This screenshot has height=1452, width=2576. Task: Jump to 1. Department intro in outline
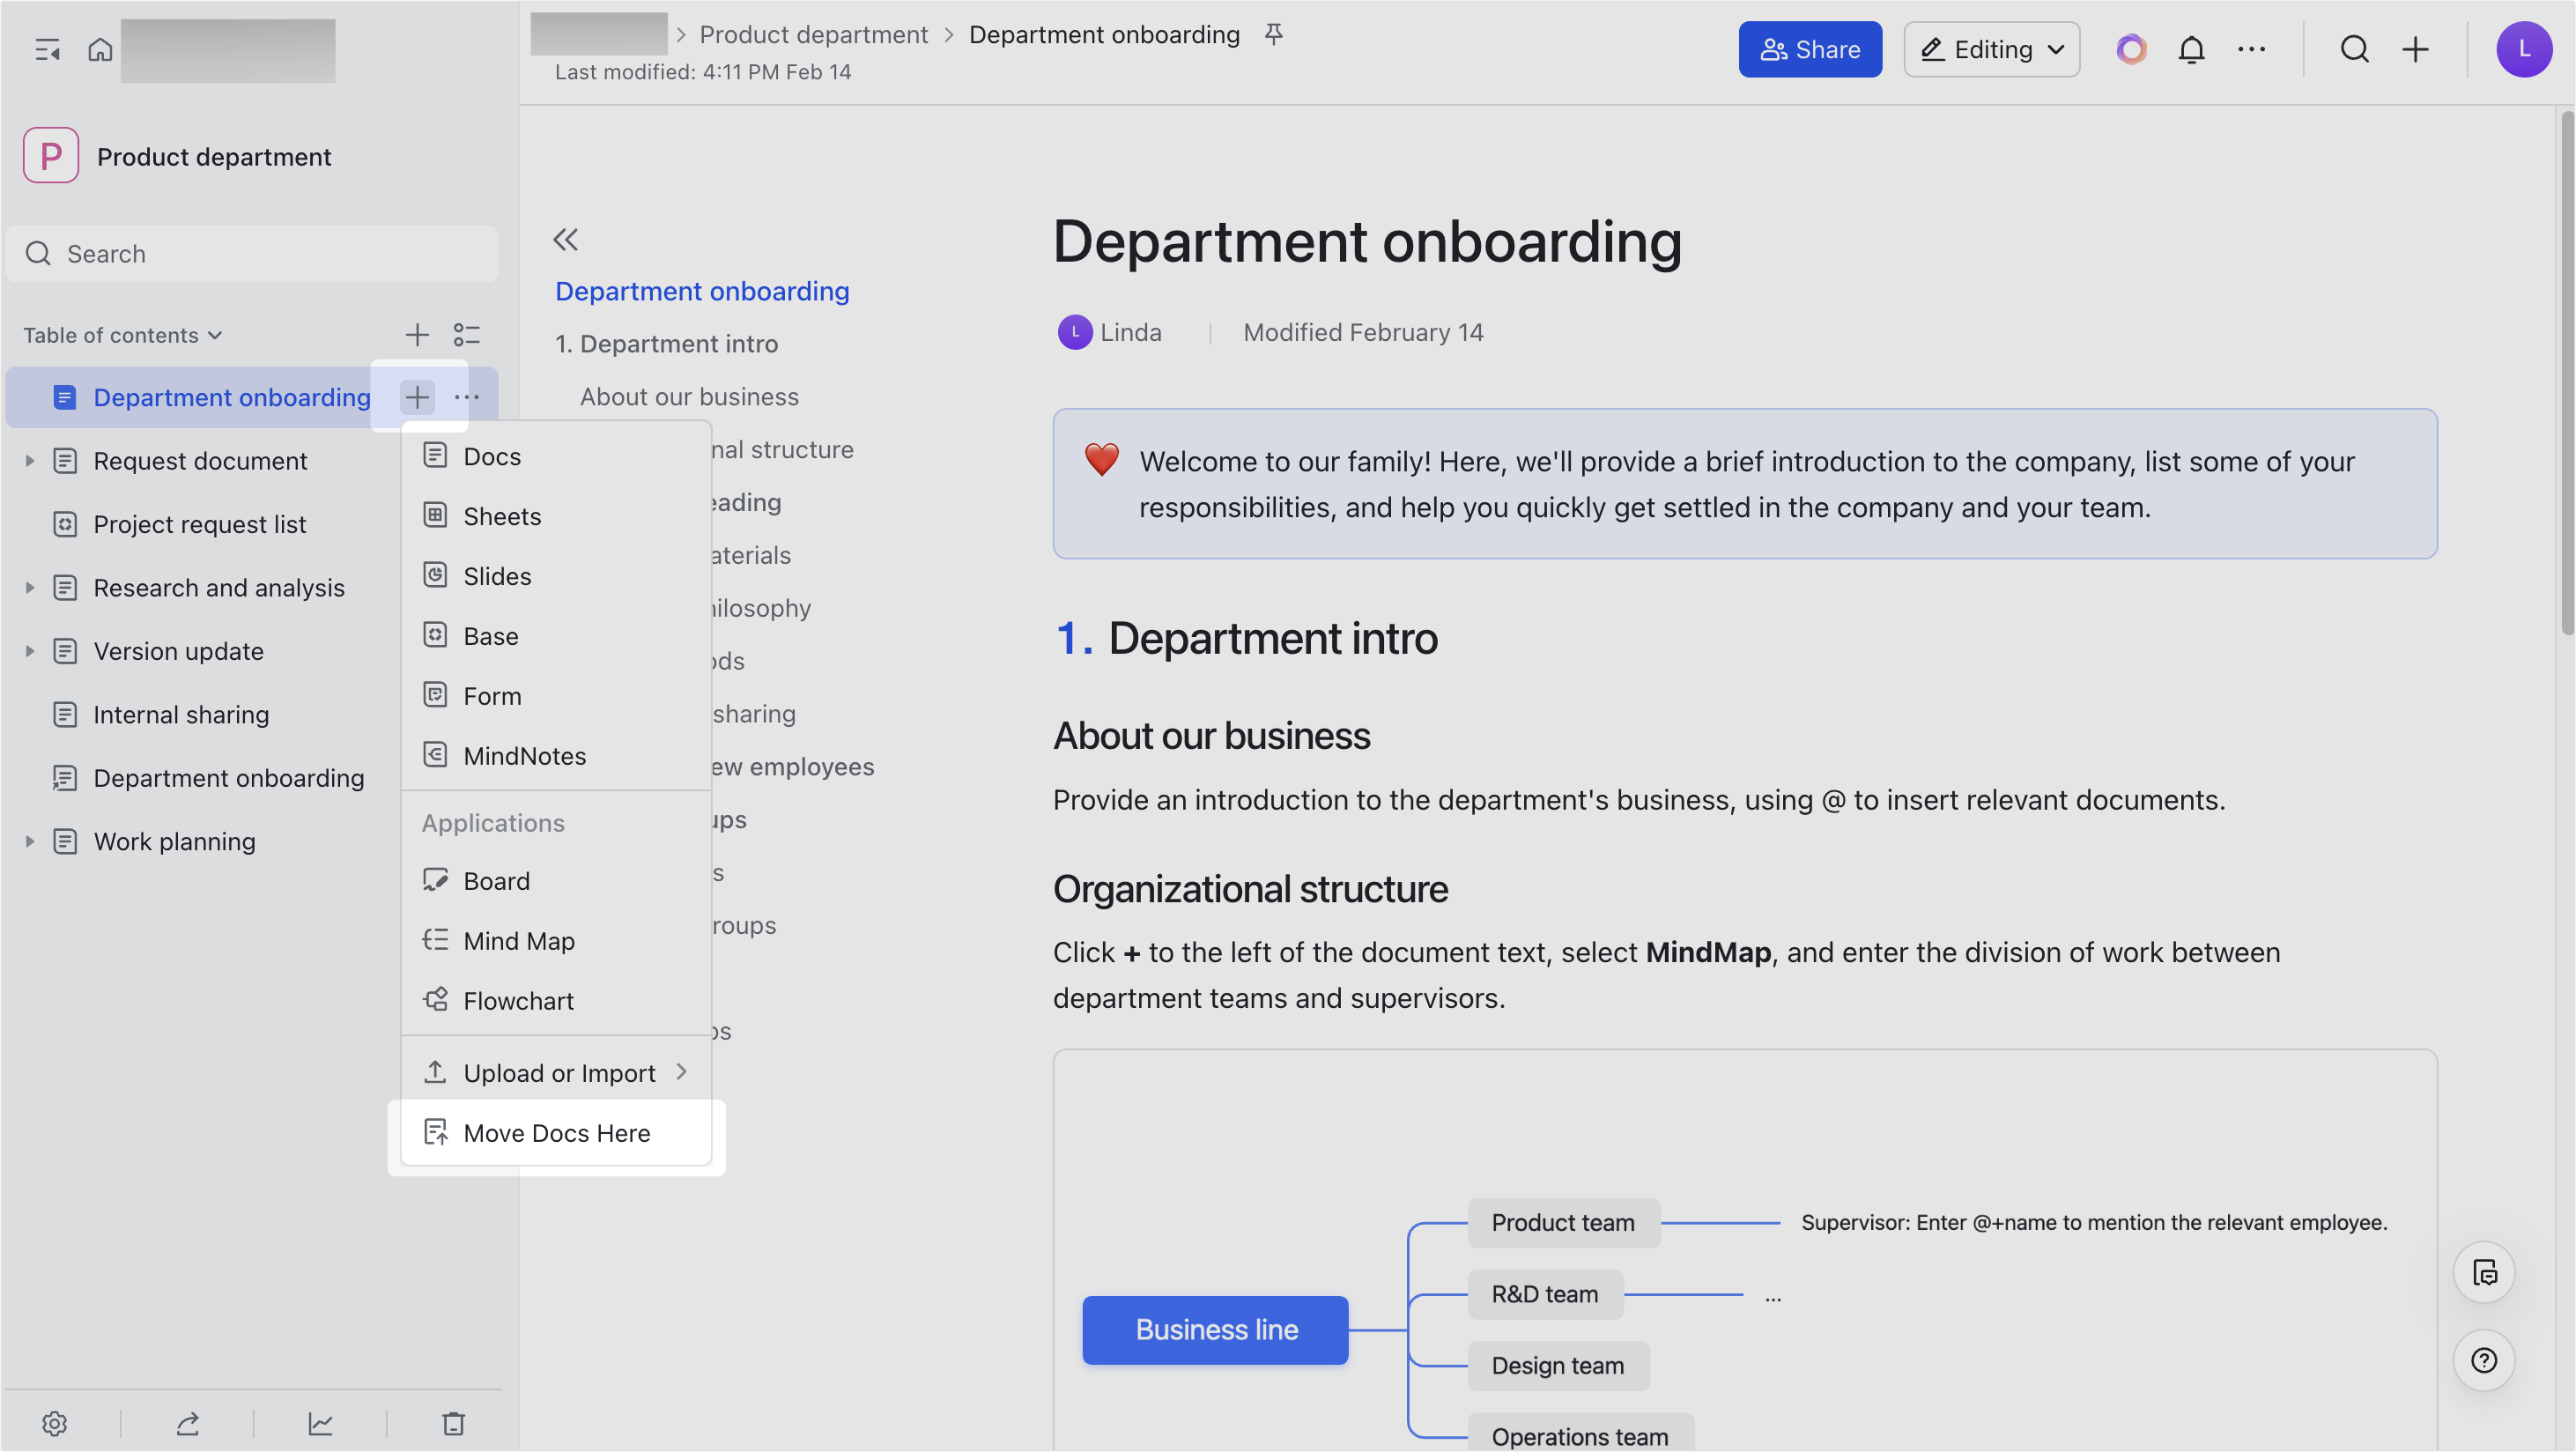coord(667,344)
